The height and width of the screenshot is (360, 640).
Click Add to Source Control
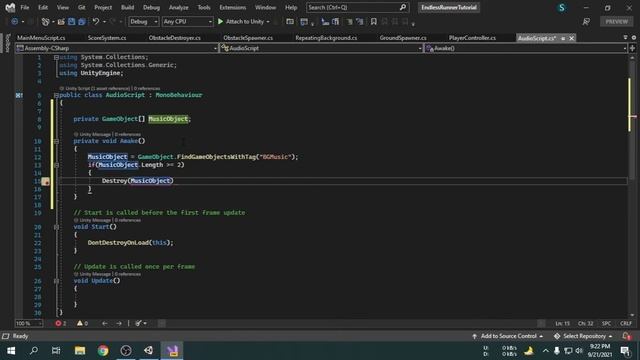coord(508,336)
